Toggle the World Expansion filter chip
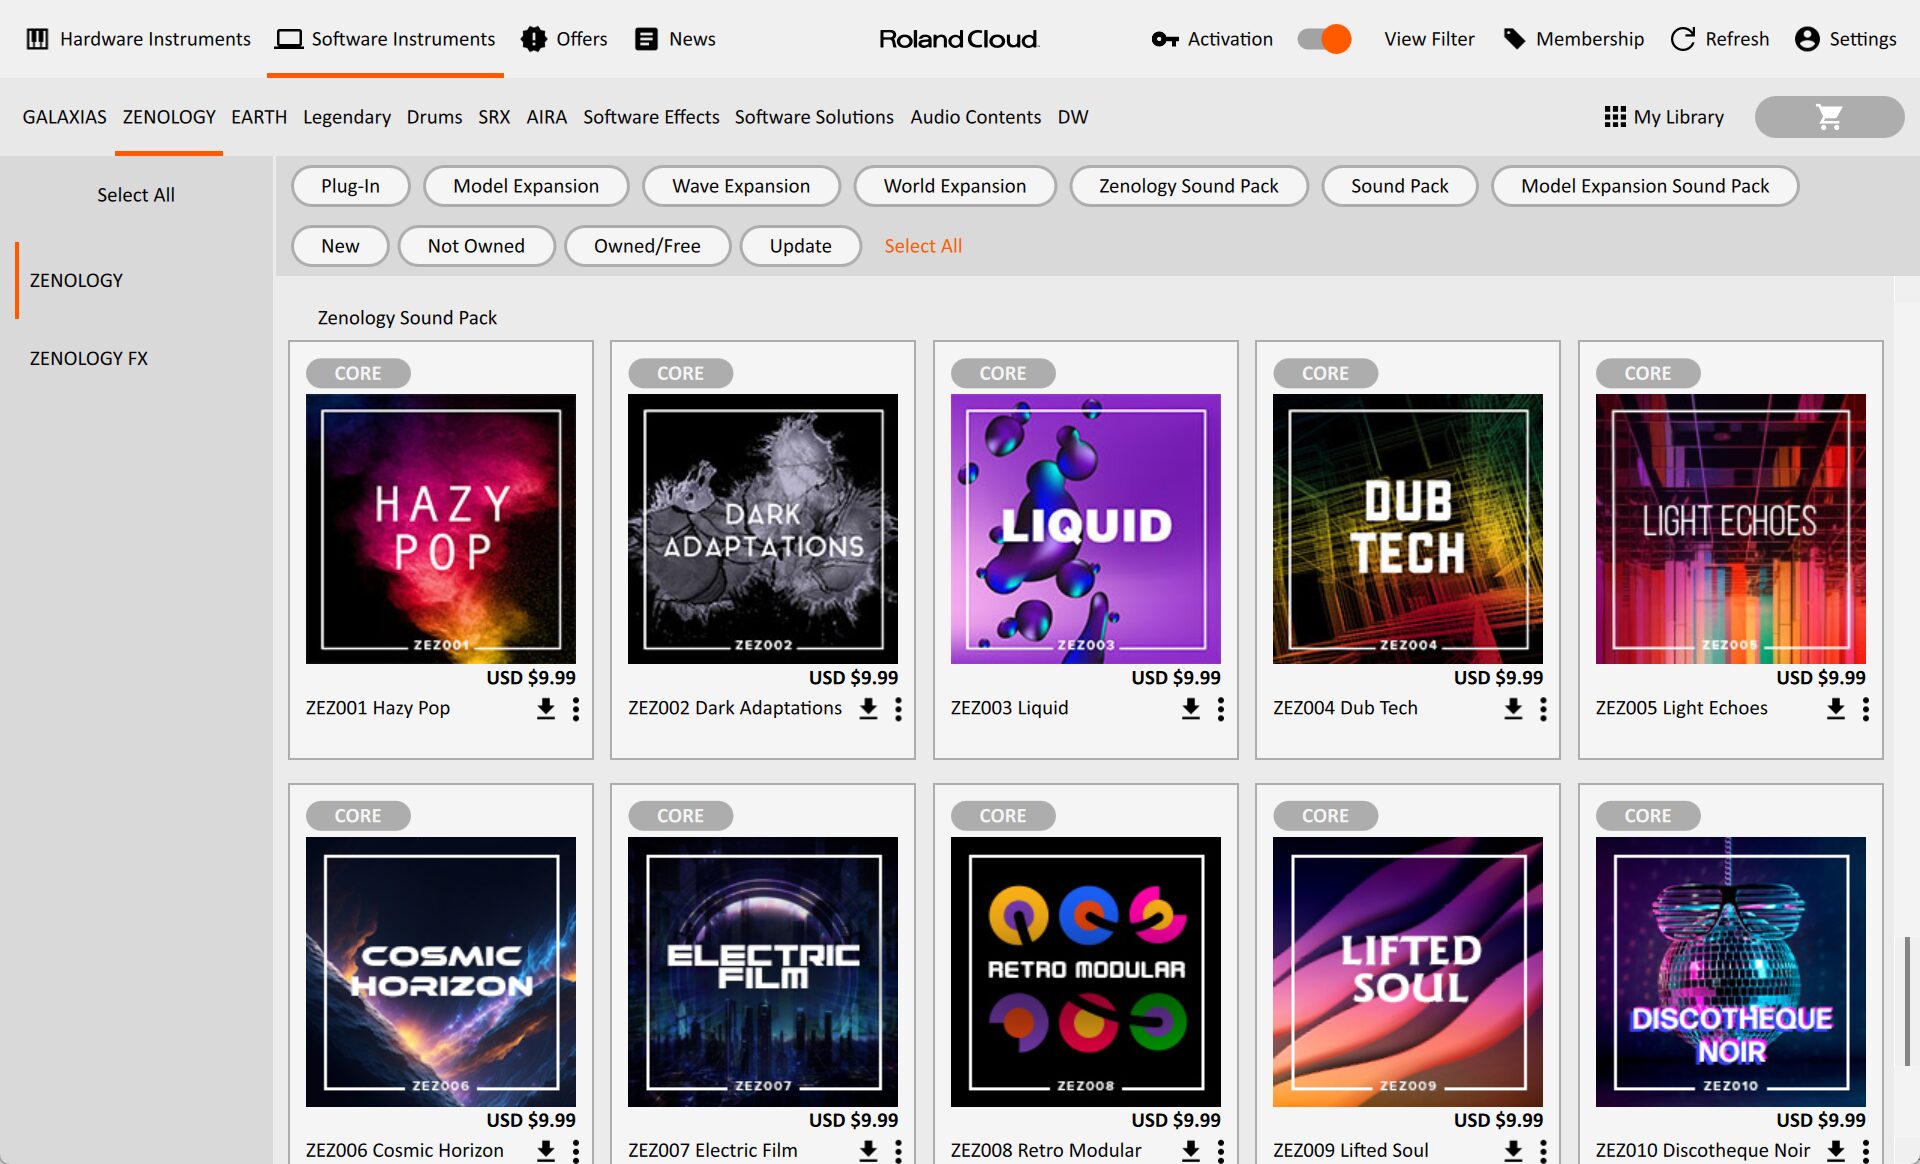 pyautogui.click(x=955, y=186)
